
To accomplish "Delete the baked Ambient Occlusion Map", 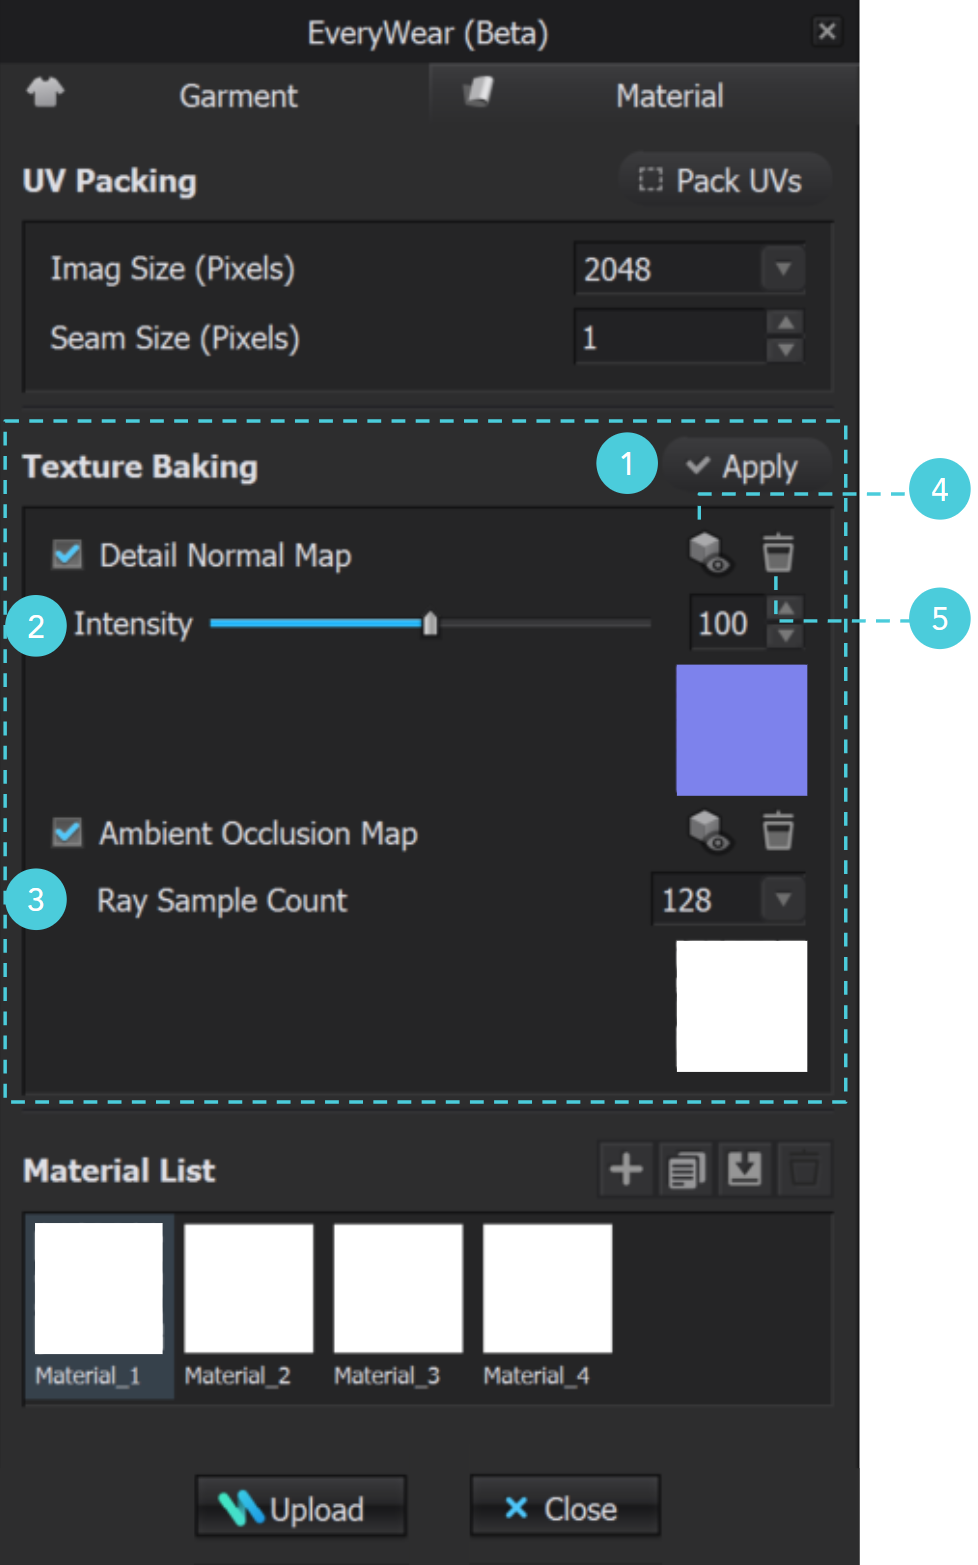I will (777, 832).
